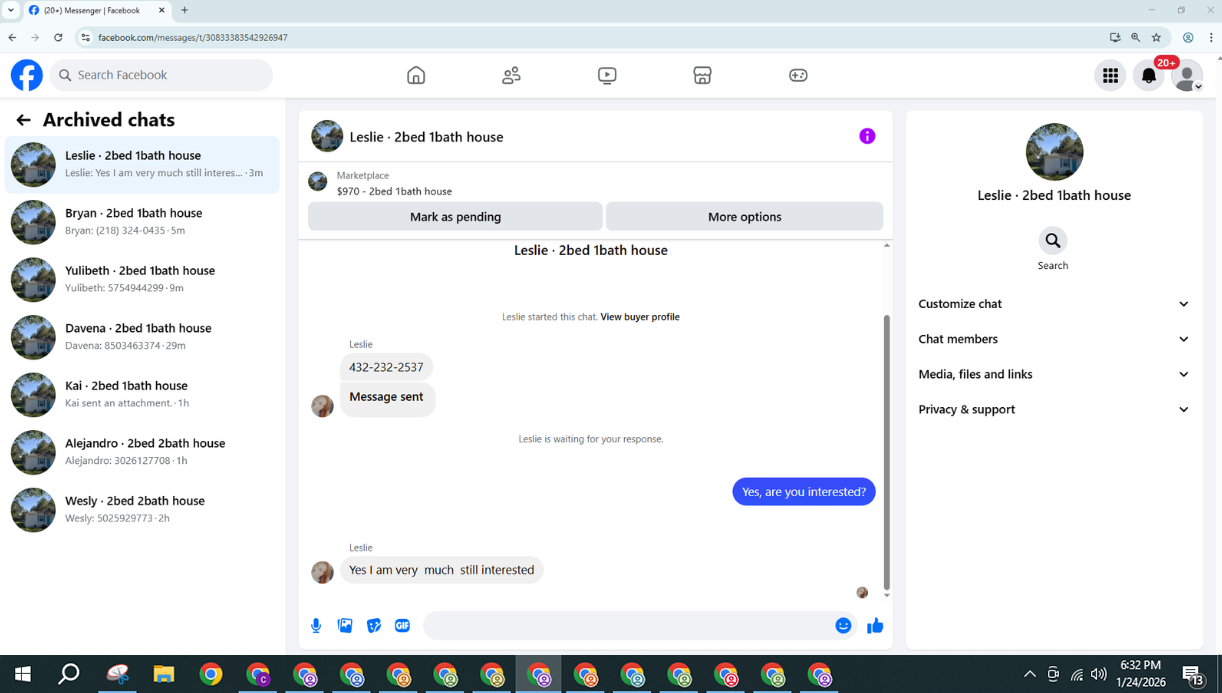The image size is (1222, 693).
Task: Open the volume control in system tray
Action: point(1099,675)
